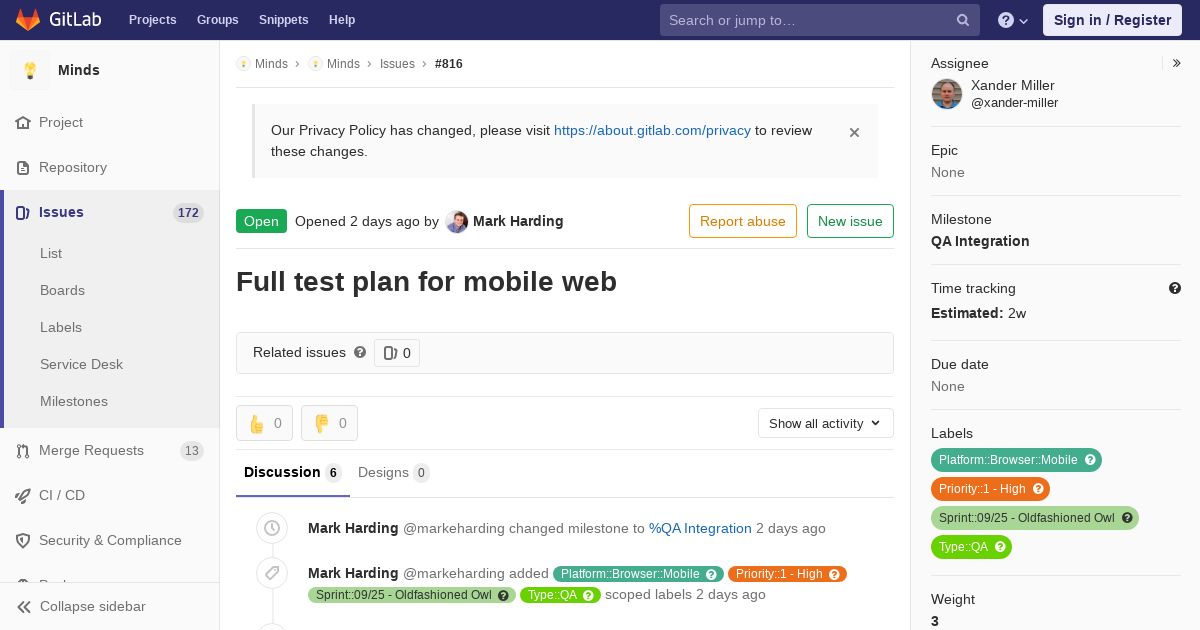The image size is (1200, 630).
Task: Click help icon on Platform::Browser::Mobile sidebar label
Action: [x=1090, y=460]
